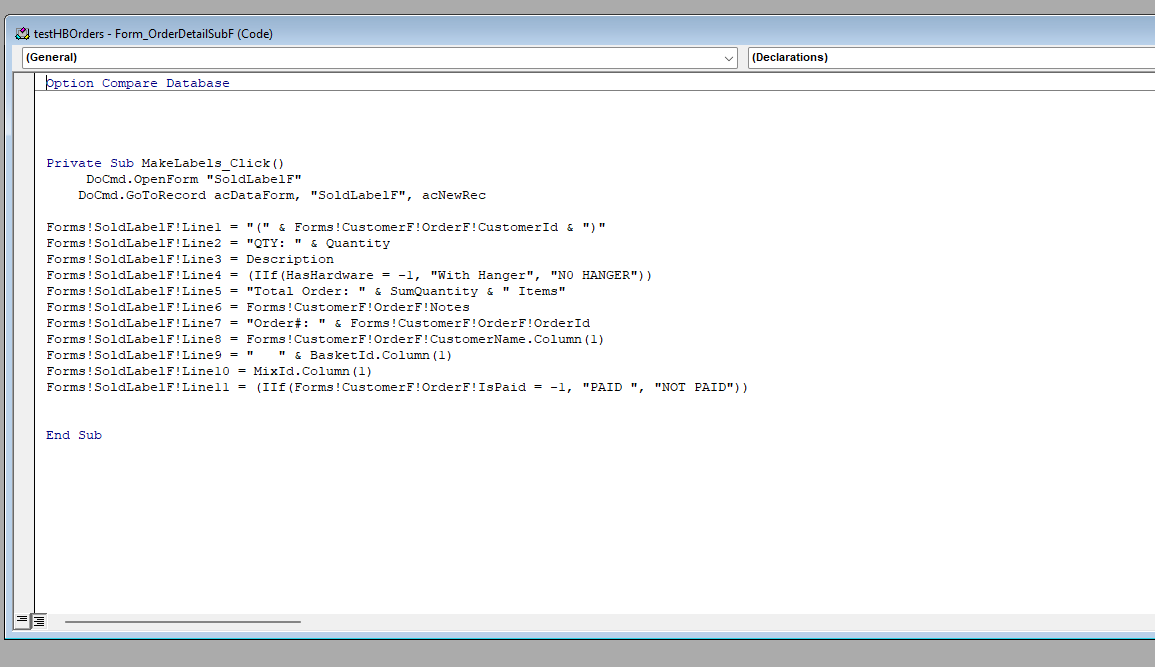Screen dimensions: 1155x667
Task: Toggle breakpoint in margin beside Line11 assignment
Action: click(x=26, y=387)
